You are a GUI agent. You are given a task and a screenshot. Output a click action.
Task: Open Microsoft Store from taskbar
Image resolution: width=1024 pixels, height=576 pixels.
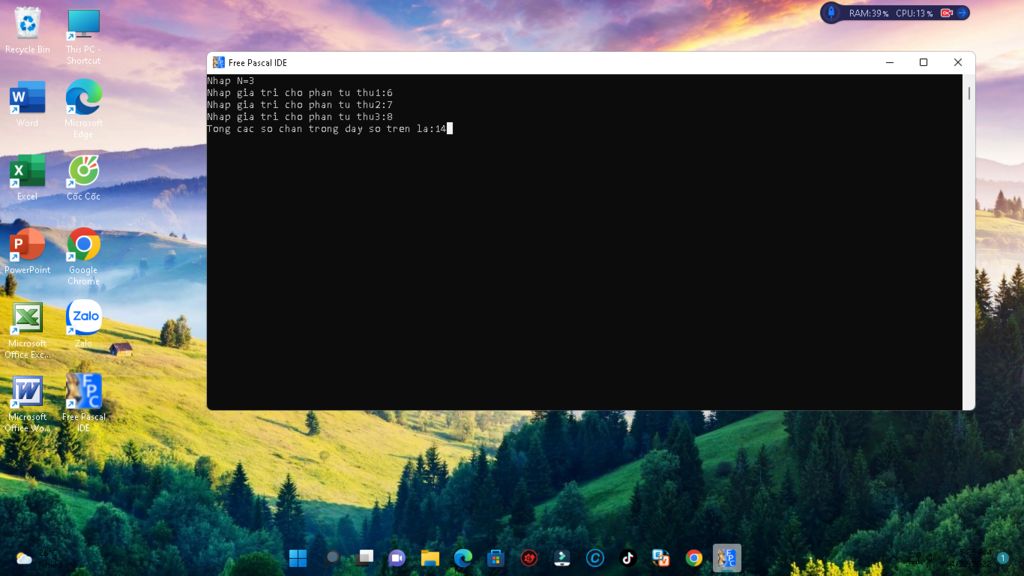coord(496,558)
